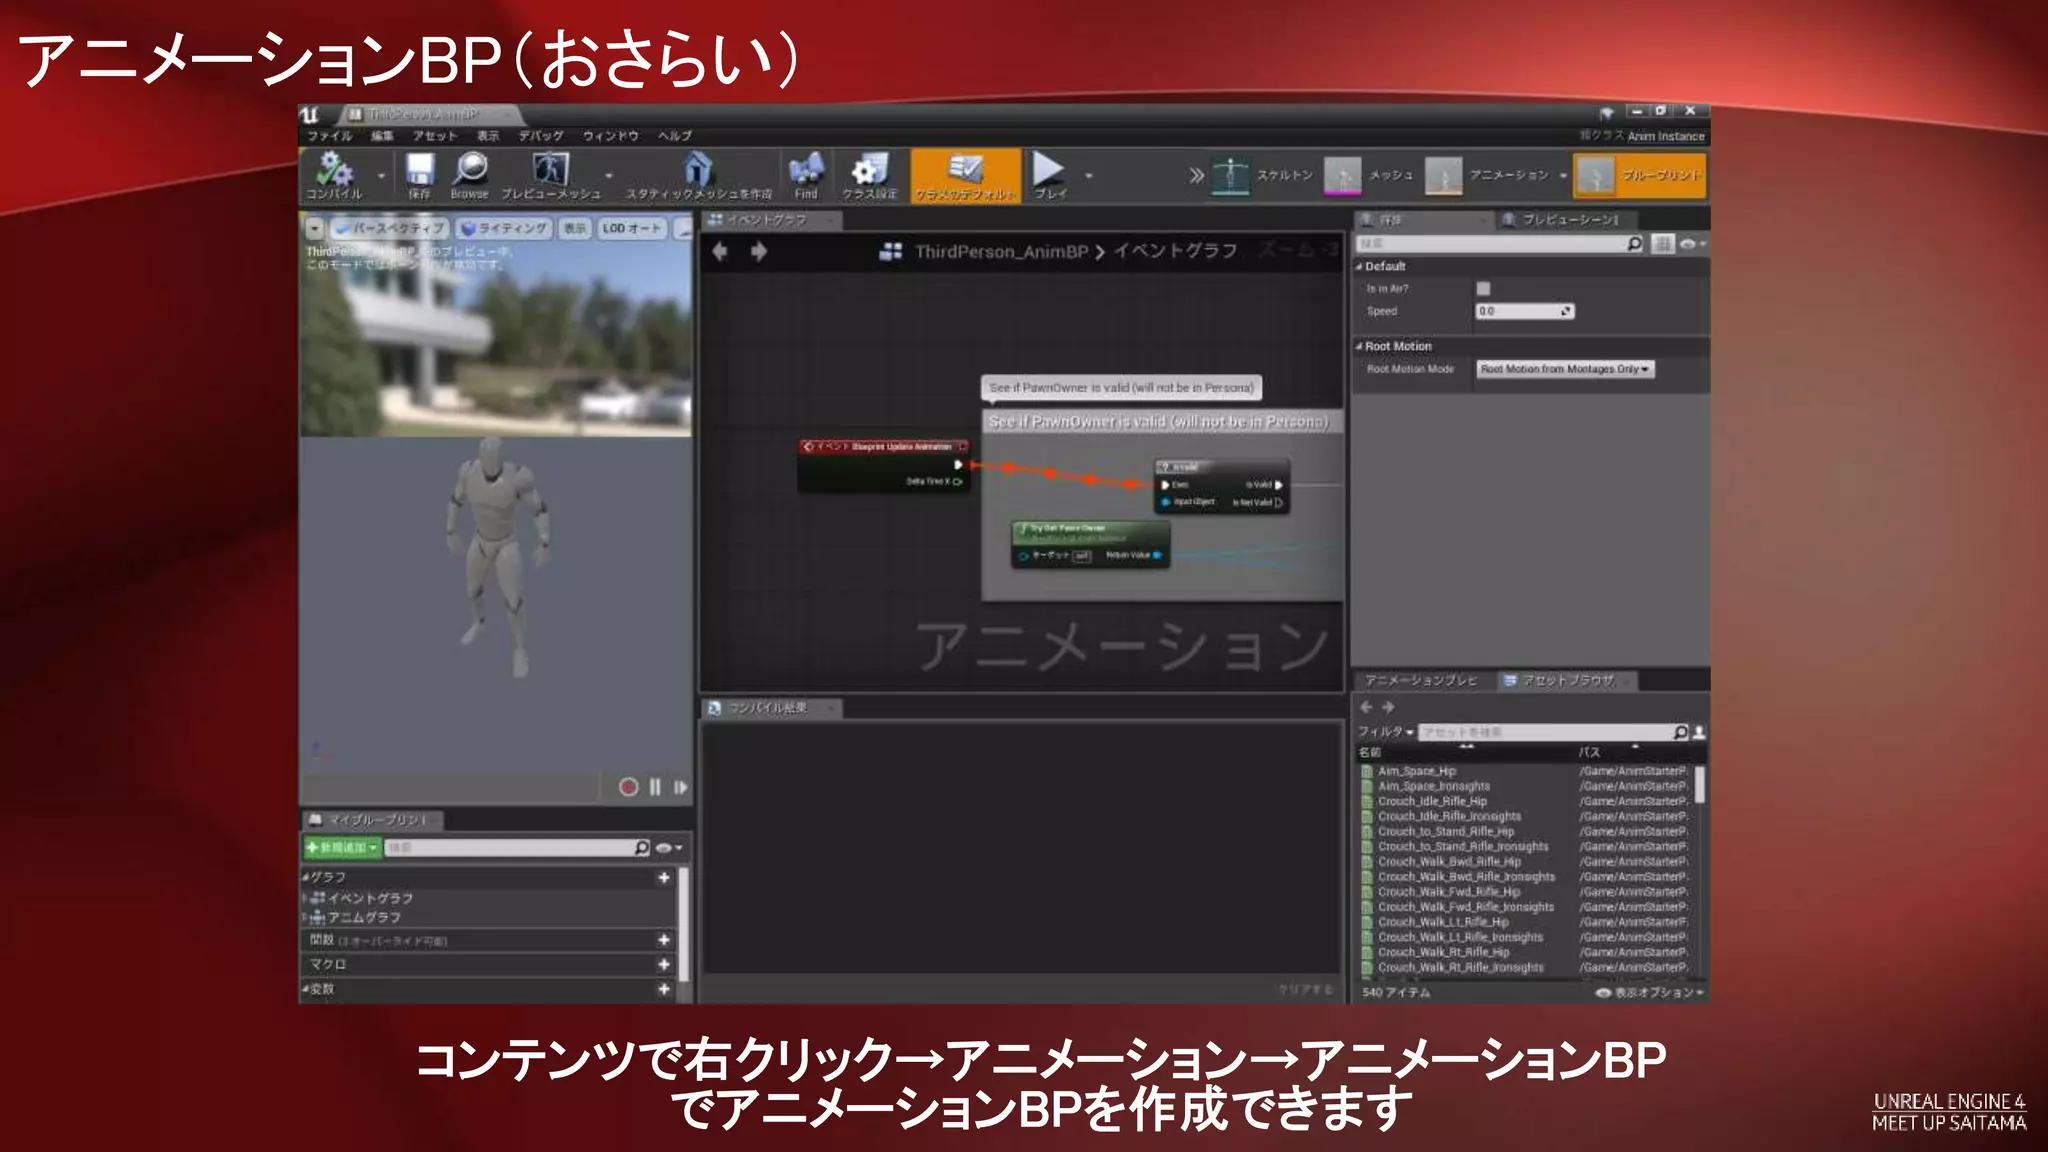Open the Compile options dropdown arrow
Image resolution: width=2048 pixels, height=1152 pixels.
coord(381,176)
